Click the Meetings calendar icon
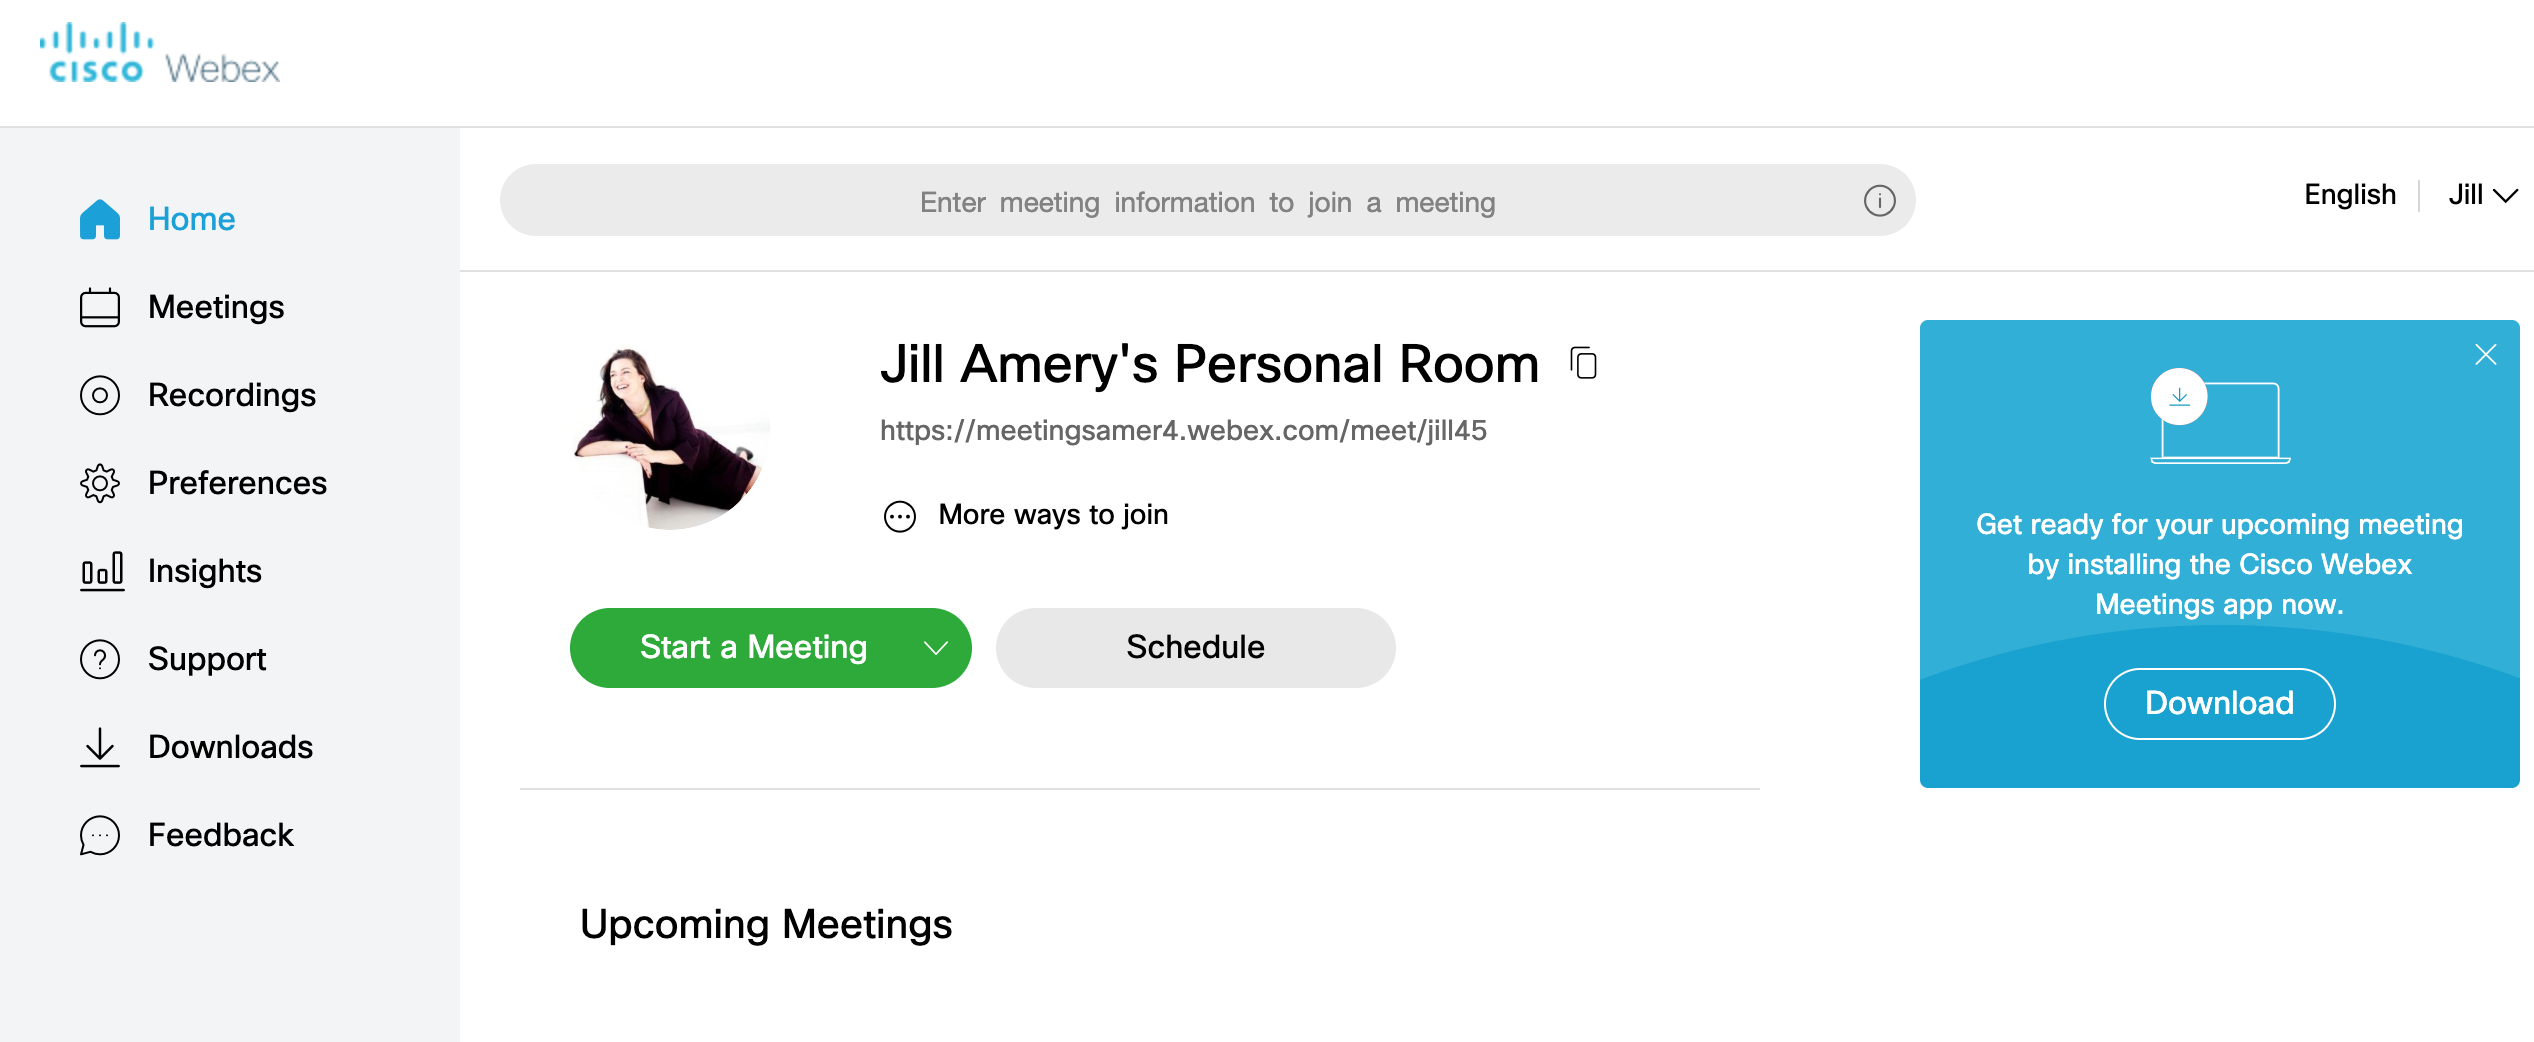Screen dimensions: 2534x1042 (100, 307)
